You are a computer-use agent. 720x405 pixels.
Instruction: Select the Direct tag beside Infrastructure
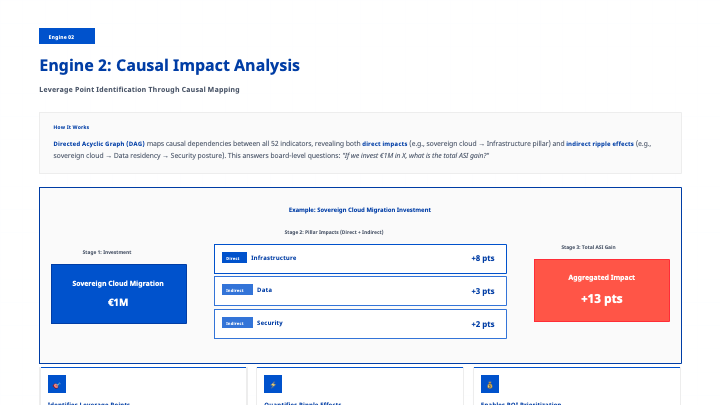point(233,258)
